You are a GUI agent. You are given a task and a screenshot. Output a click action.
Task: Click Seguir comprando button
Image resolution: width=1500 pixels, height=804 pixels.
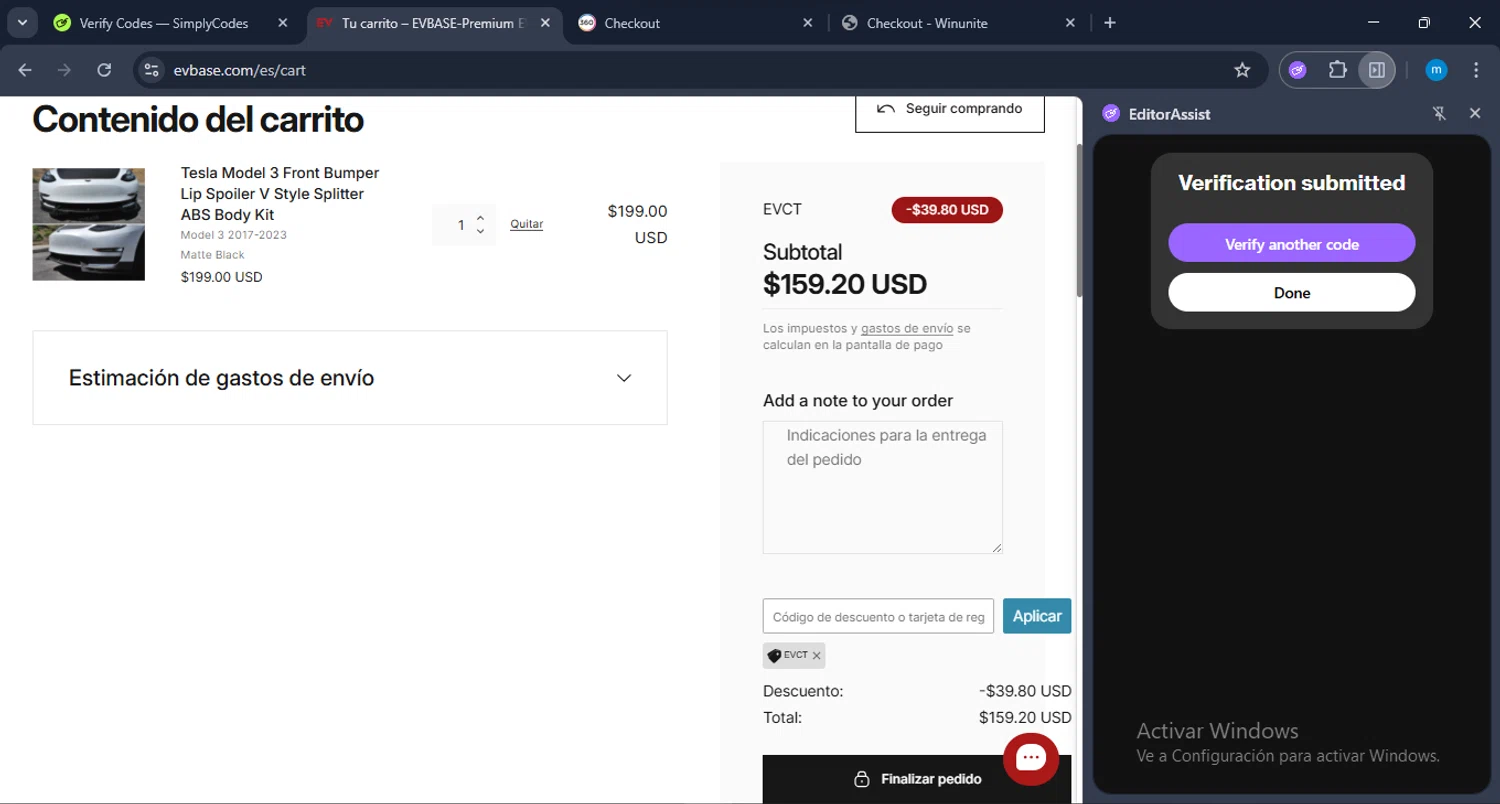[950, 110]
